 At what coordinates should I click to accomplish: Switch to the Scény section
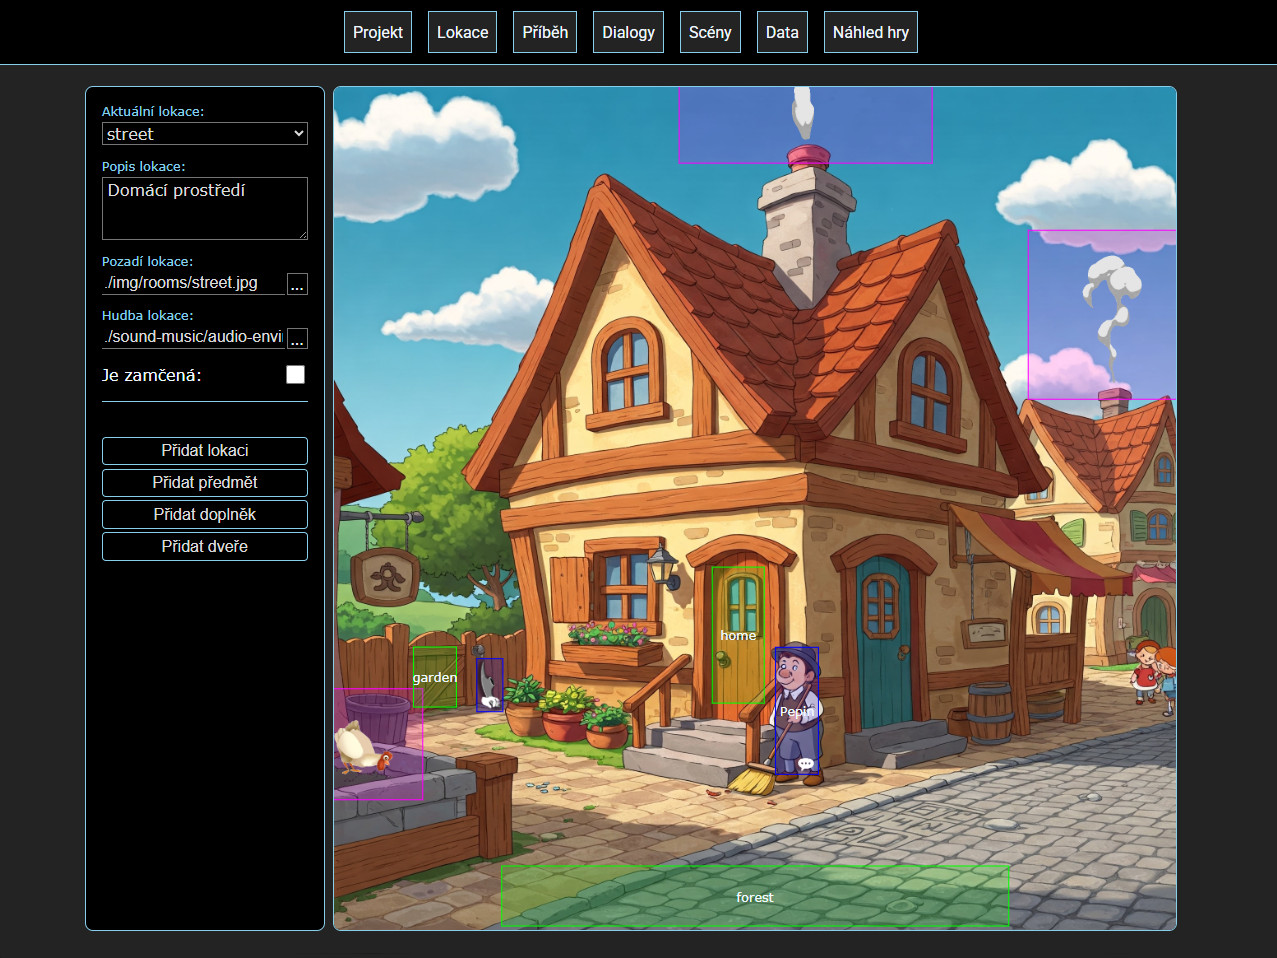tap(709, 31)
